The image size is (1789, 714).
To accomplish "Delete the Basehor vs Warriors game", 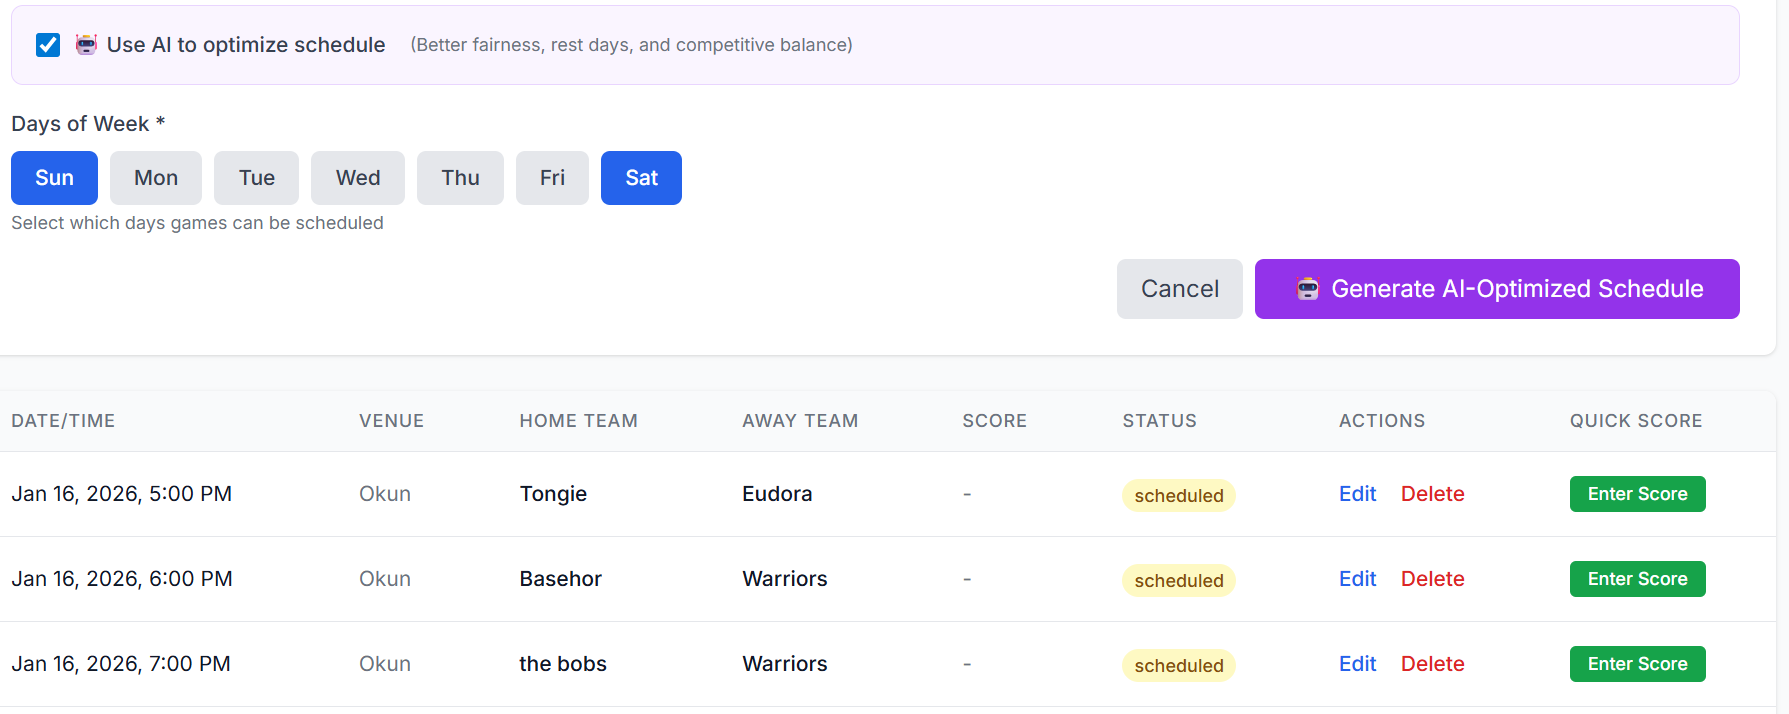I will click(1432, 579).
